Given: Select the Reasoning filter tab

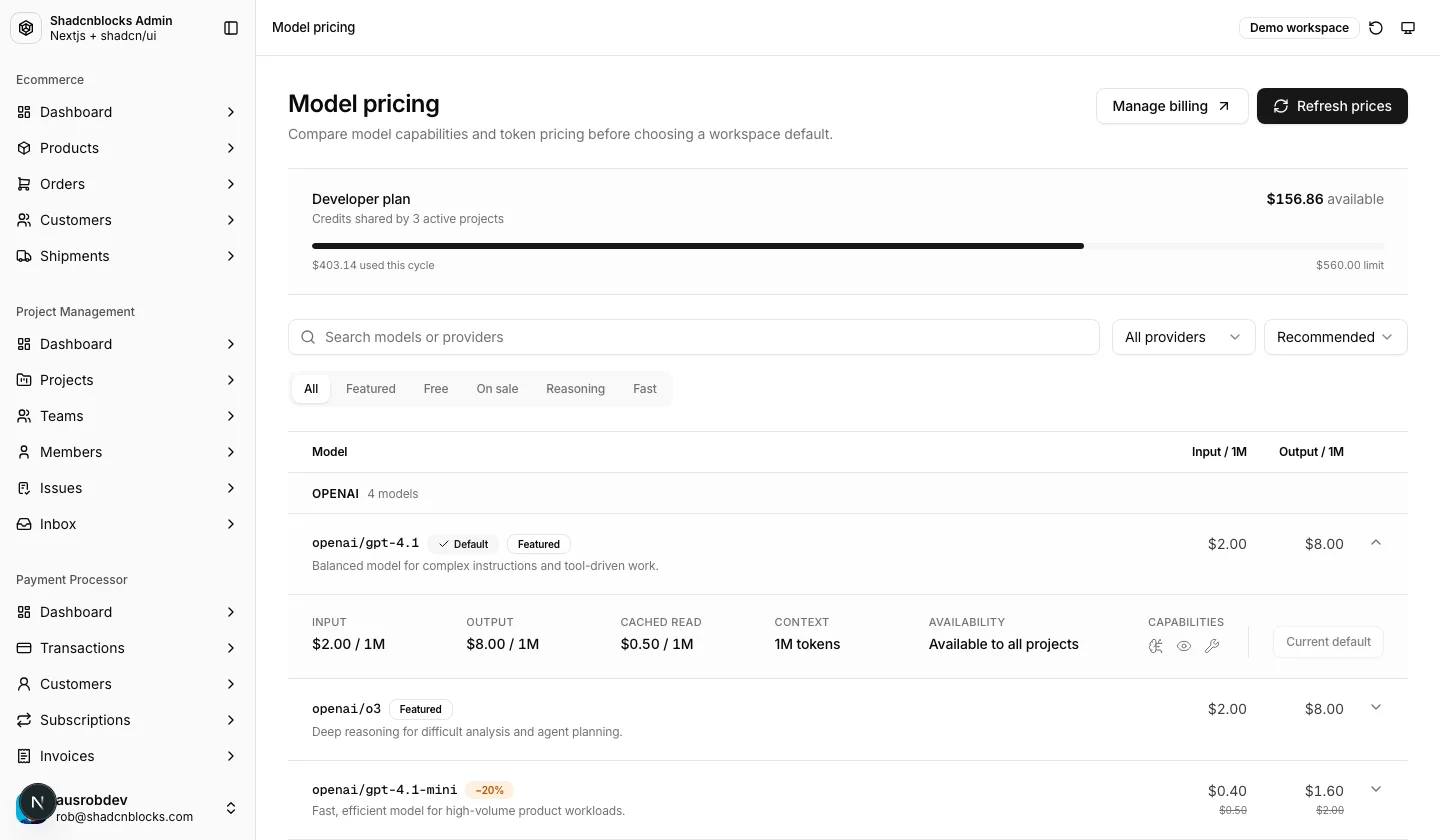Looking at the screenshot, I should (575, 389).
